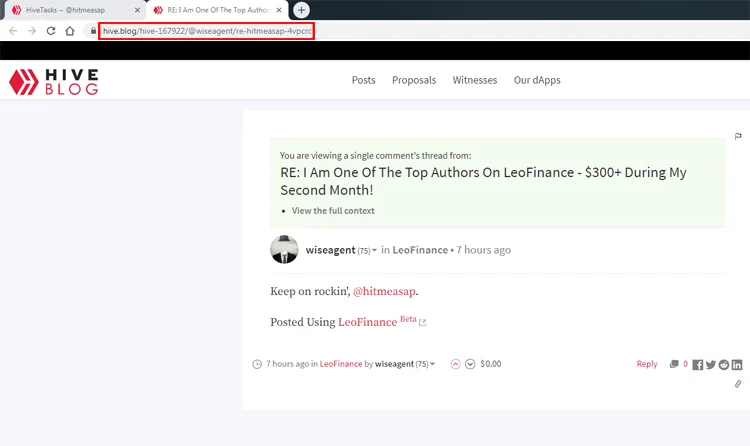Close the HiveTasks tab
The width and height of the screenshot is (750, 446).
pyautogui.click(x=137, y=10)
